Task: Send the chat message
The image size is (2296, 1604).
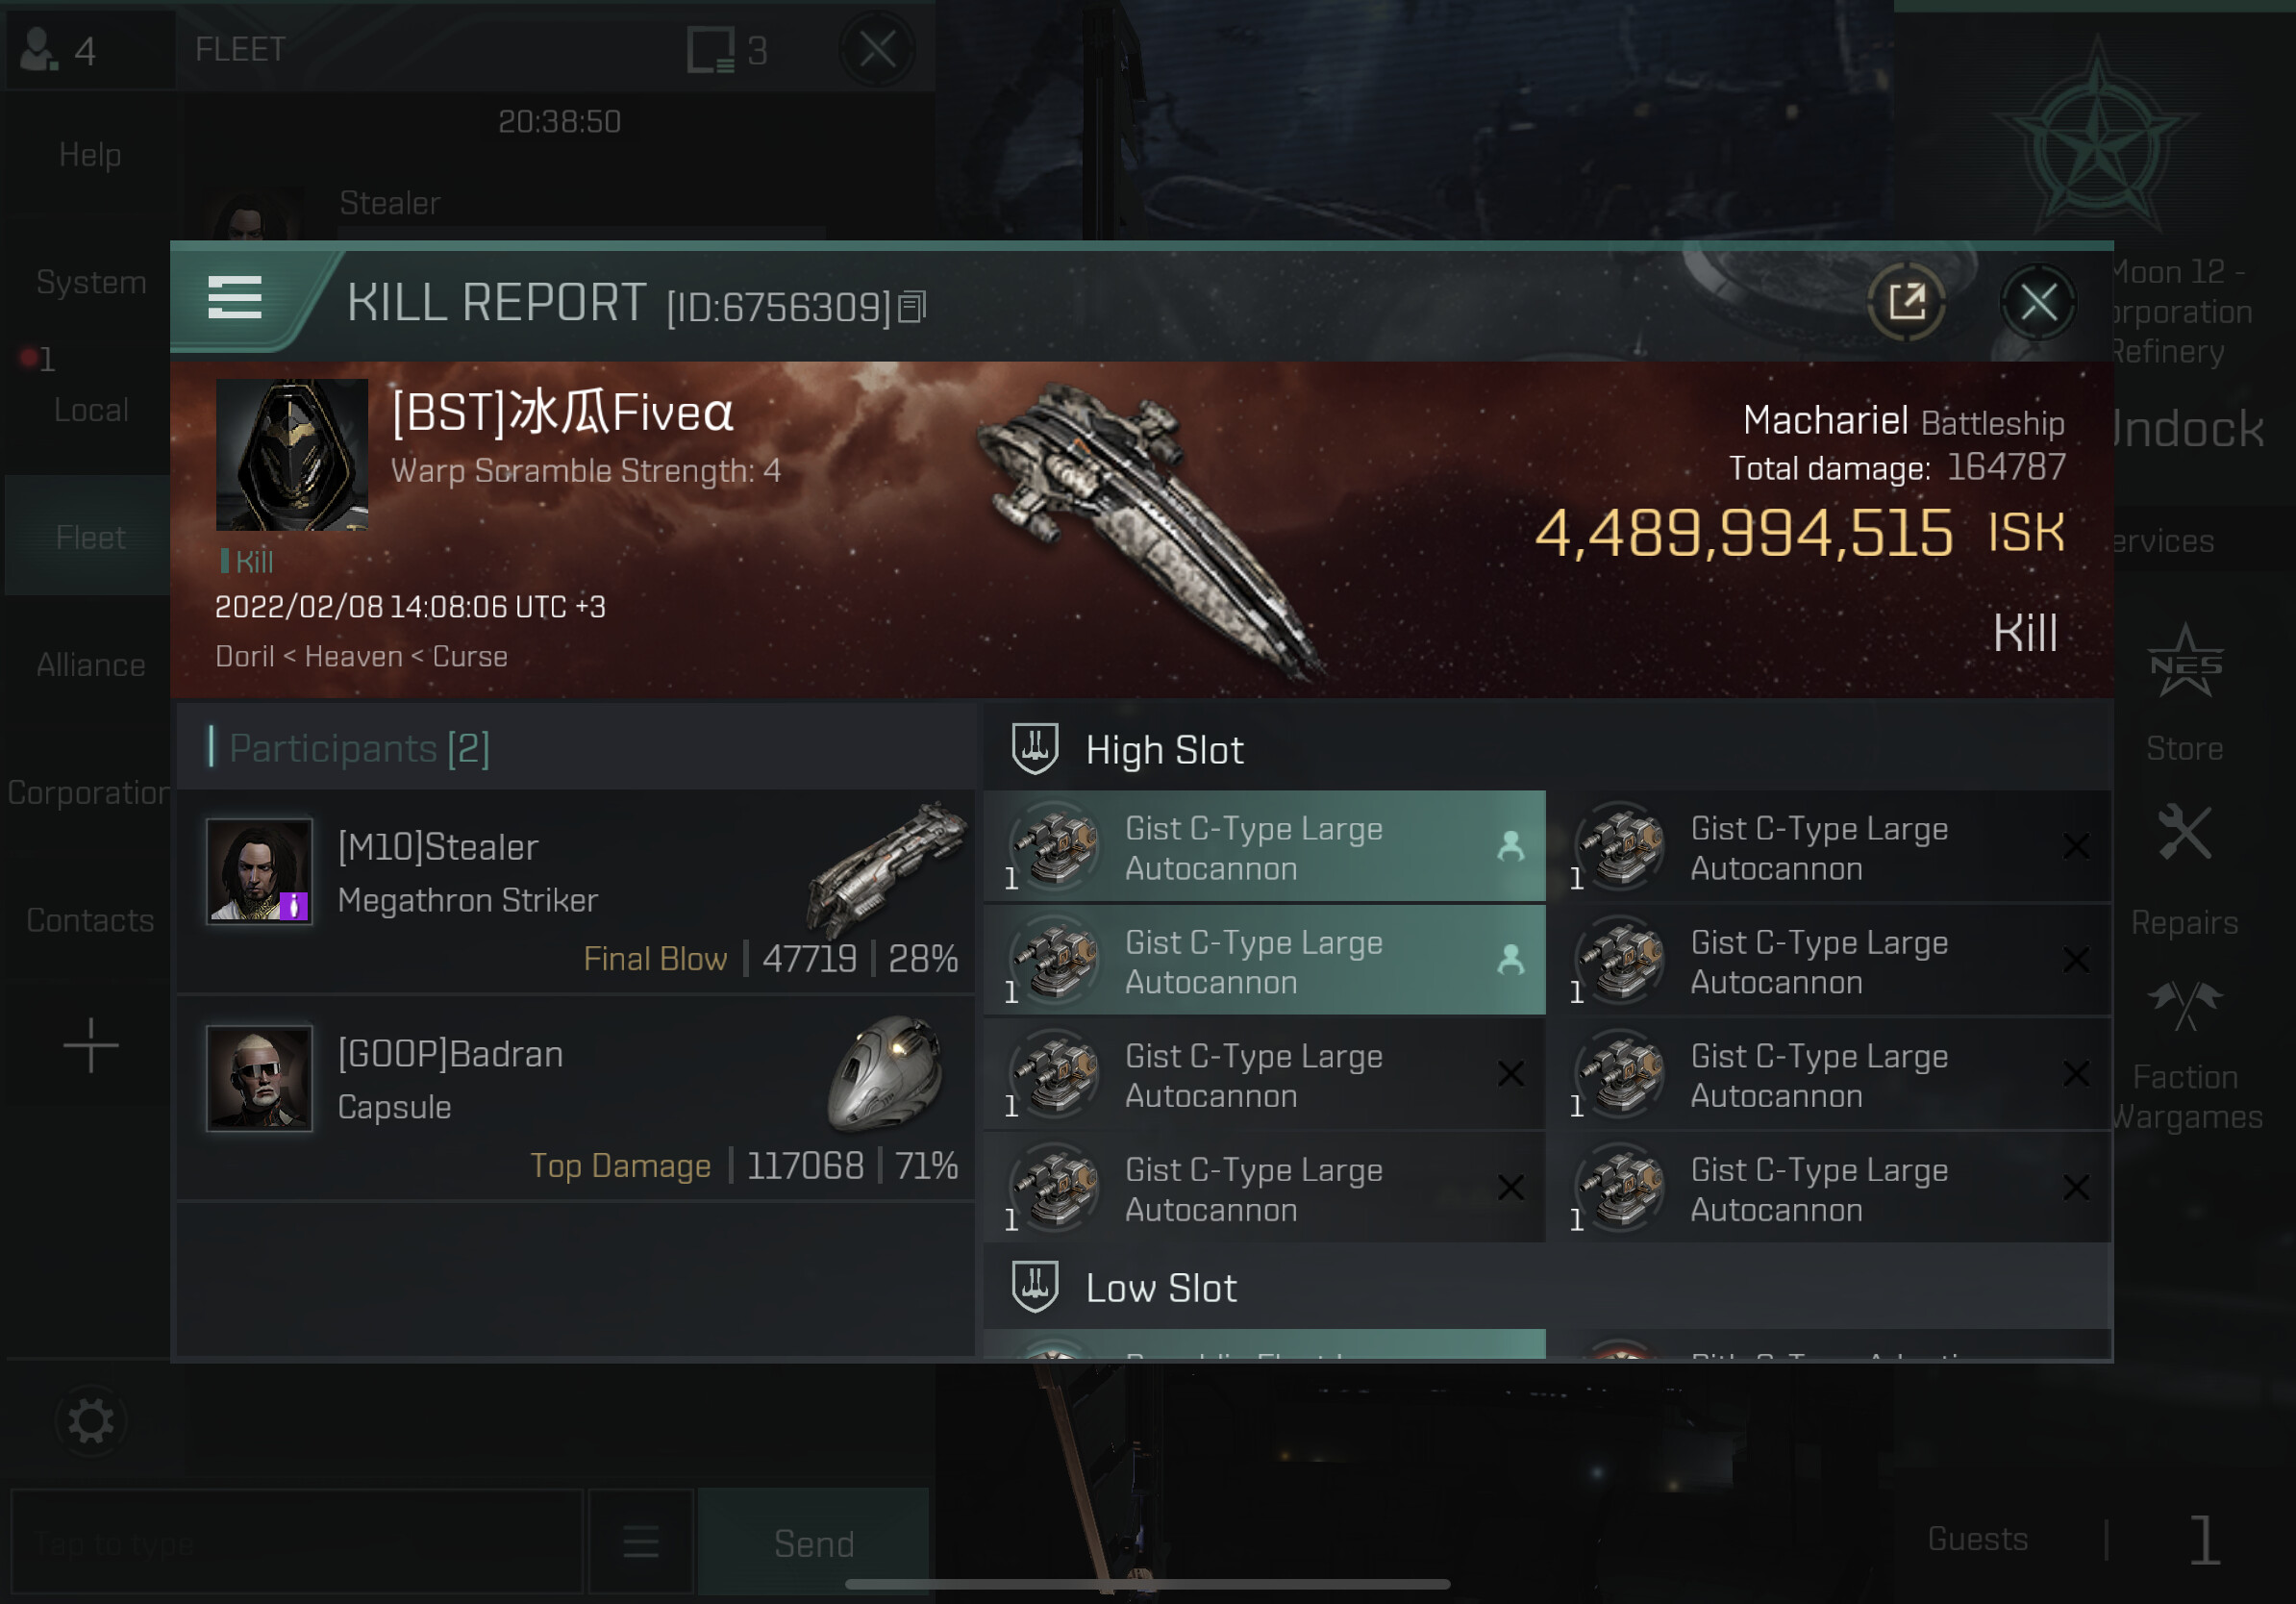Action: click(814, 1543)
